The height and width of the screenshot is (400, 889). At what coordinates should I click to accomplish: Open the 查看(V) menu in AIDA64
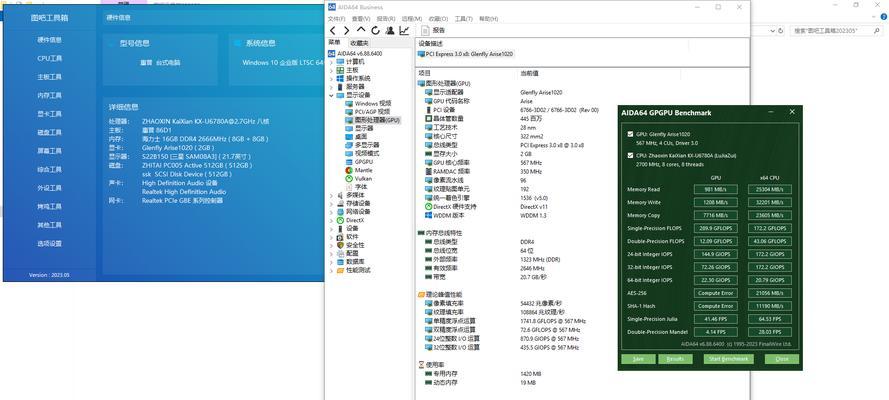[361, 19]
